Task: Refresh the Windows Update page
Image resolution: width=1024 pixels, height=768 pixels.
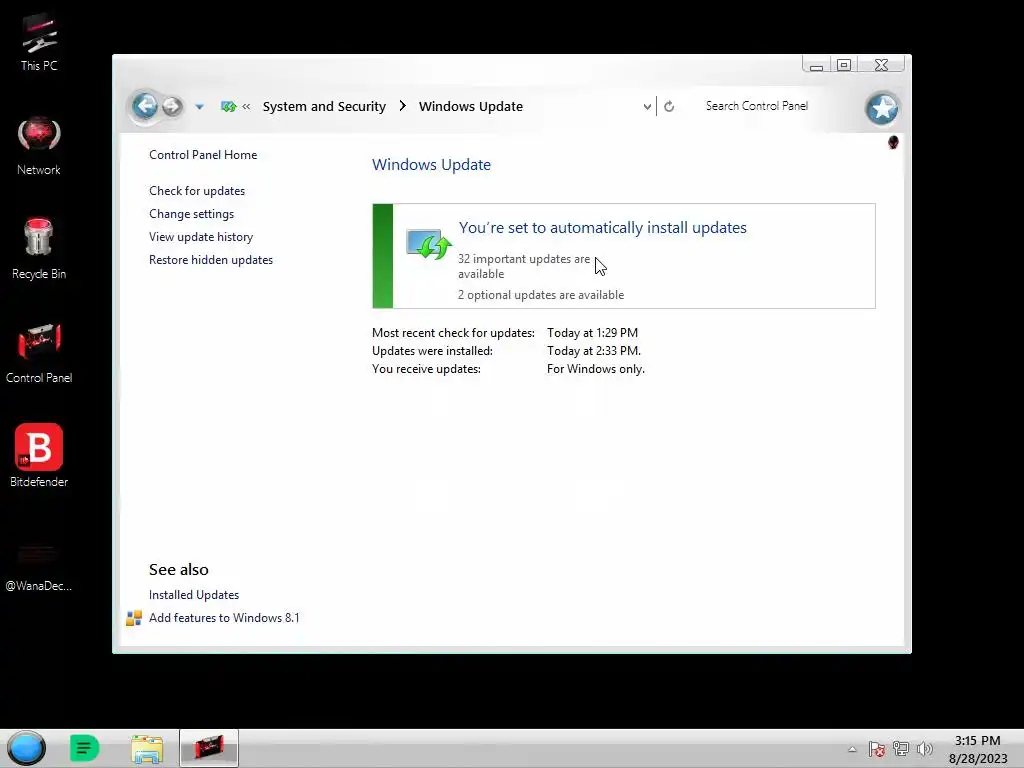Action: 669,106
